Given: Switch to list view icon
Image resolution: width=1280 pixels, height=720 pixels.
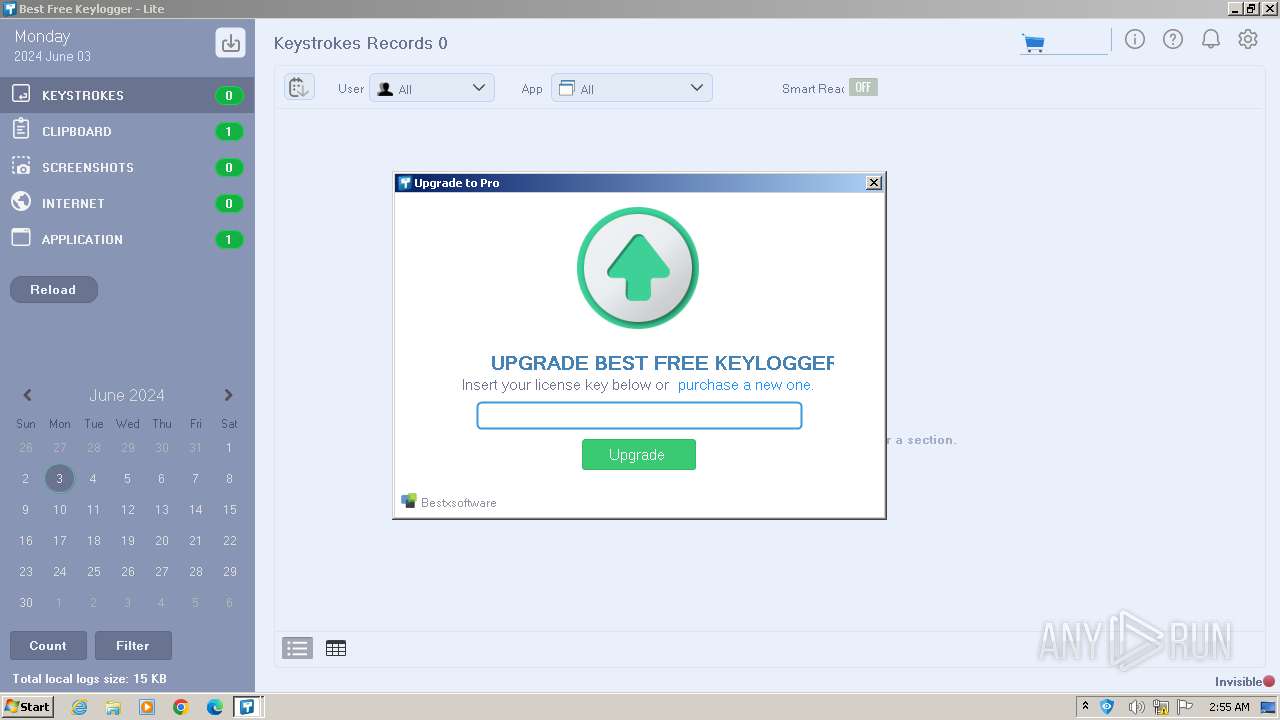Looking at the screenshot, I should pyautogui.click(x=297, y=648).
